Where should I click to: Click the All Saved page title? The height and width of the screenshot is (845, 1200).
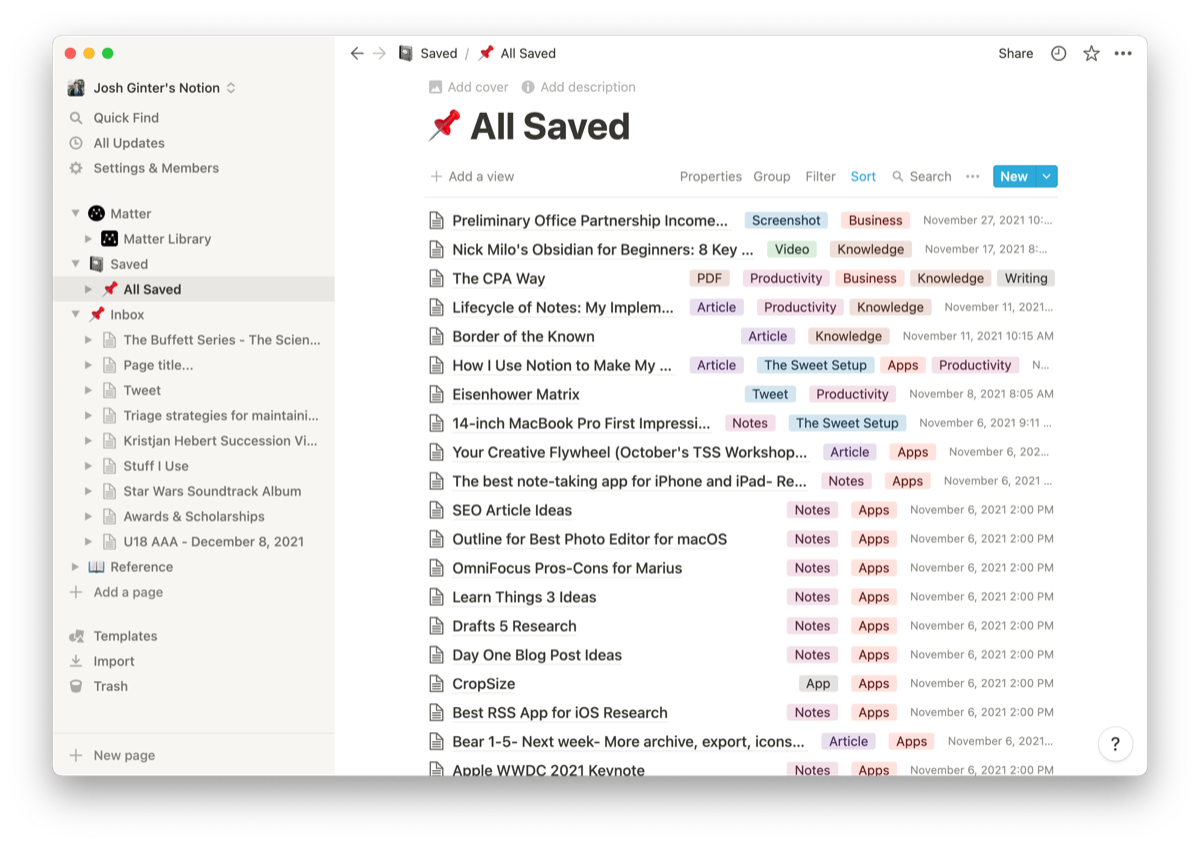click(x=550, y=127)
